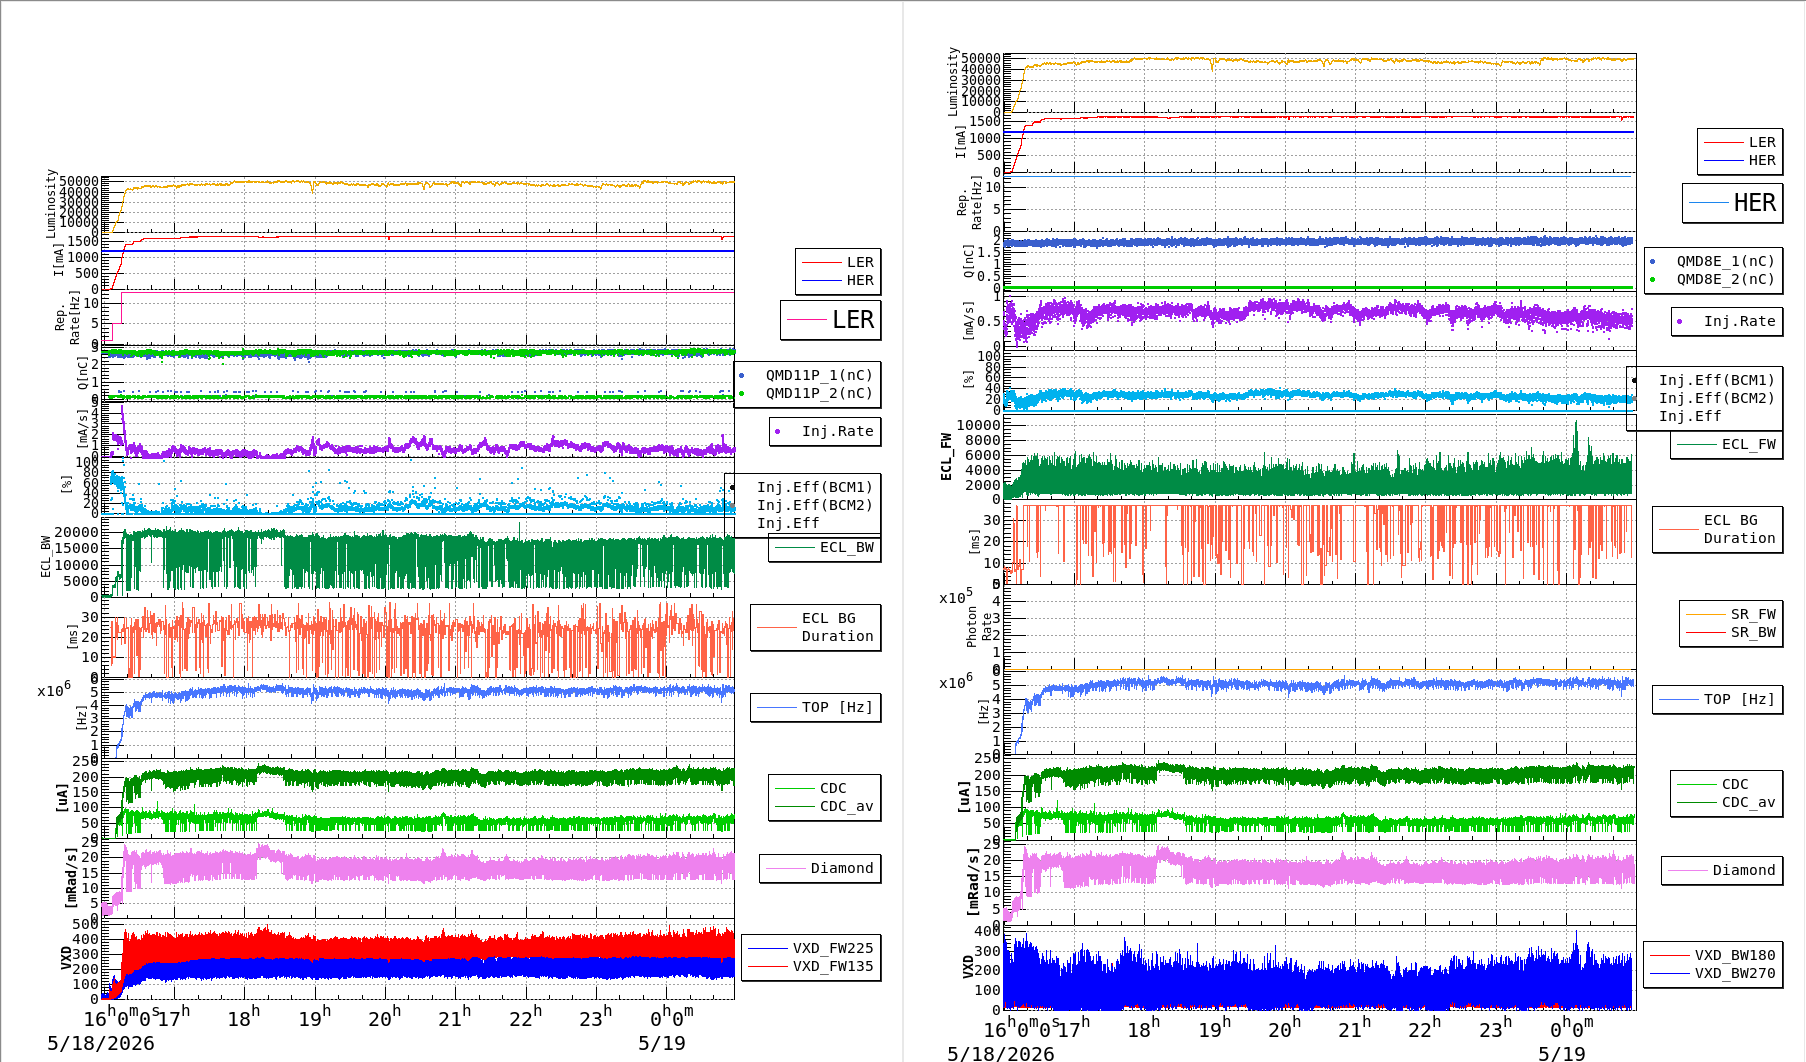Click the large LER legend label in left plot
The width and height of the screenshot is (1806, 1062).
click(853, 320)
